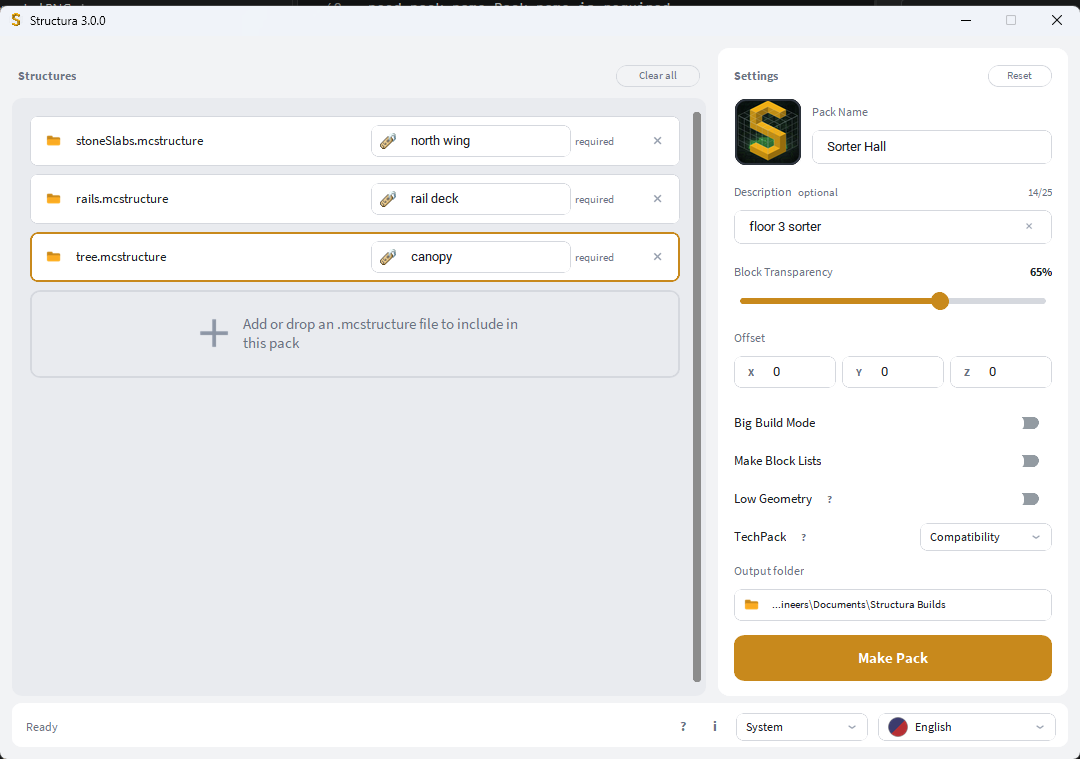Screen dimensions: 1080x759
Task: Click the Block Transparency slider handle
Action: click(939, 301)
